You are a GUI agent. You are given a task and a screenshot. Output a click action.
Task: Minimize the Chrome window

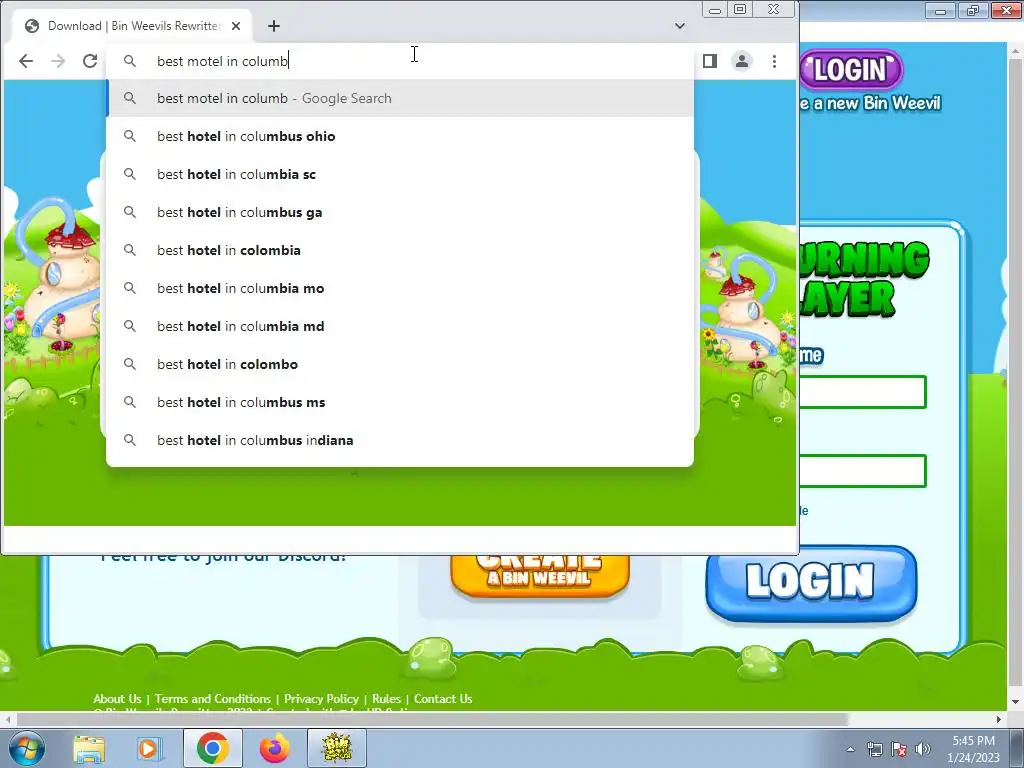tap(715, 10)
